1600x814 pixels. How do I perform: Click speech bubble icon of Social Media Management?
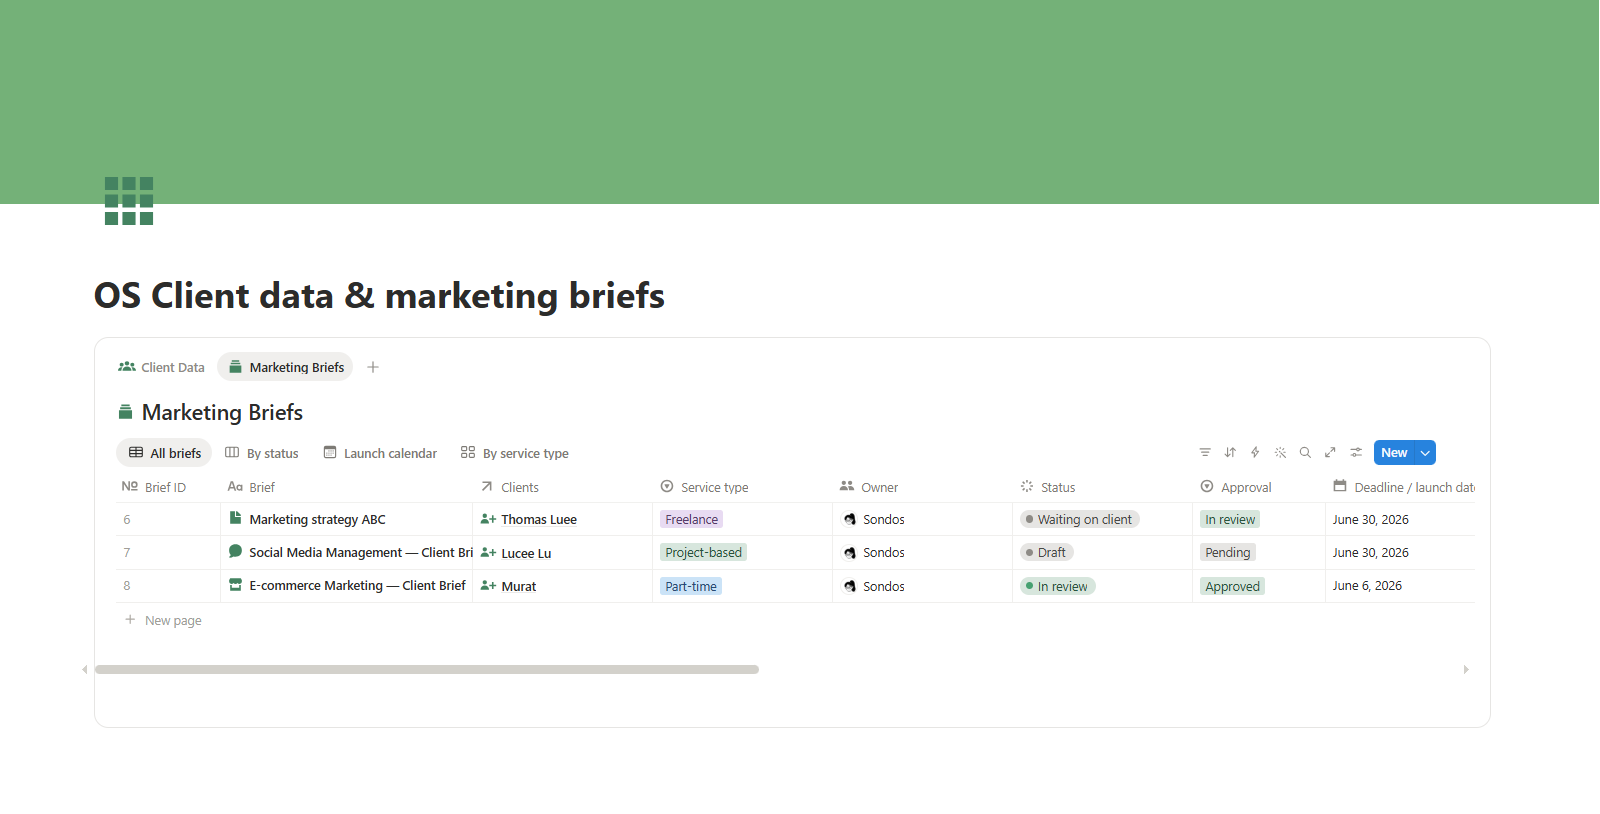(235, 551)
